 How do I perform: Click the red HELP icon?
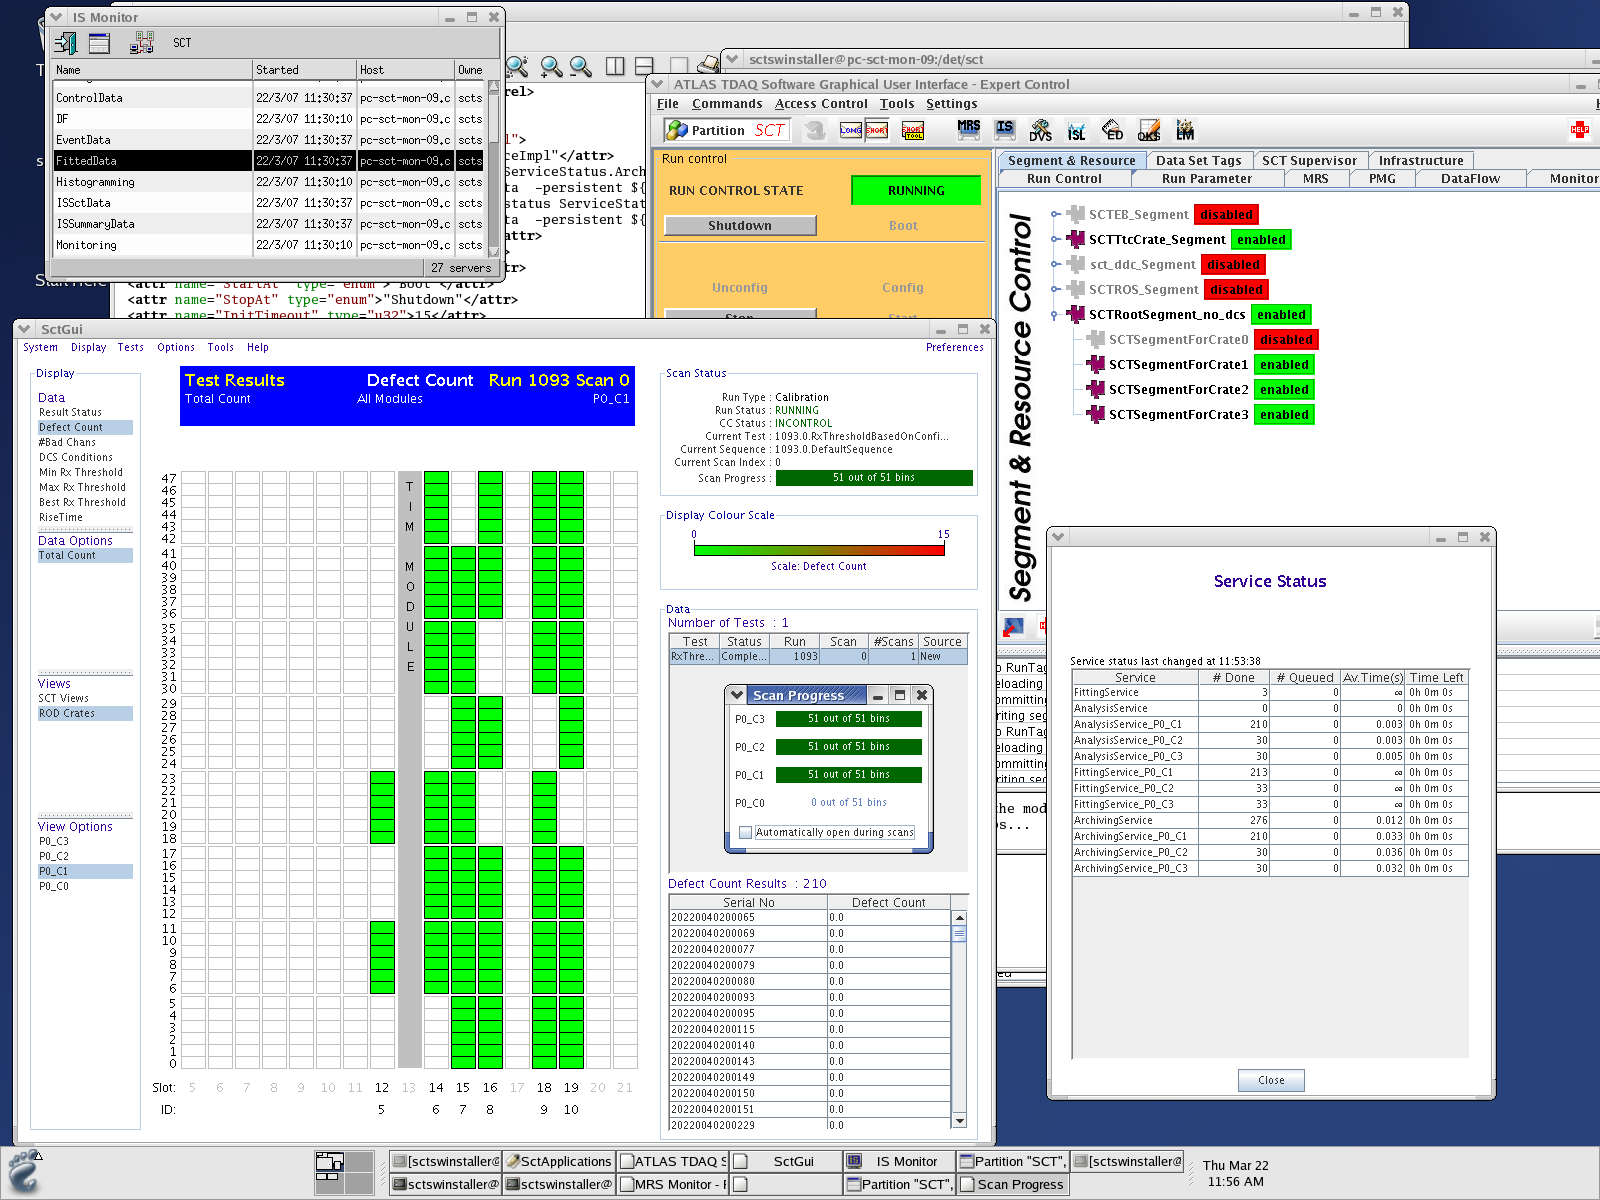coord(1580,130)
